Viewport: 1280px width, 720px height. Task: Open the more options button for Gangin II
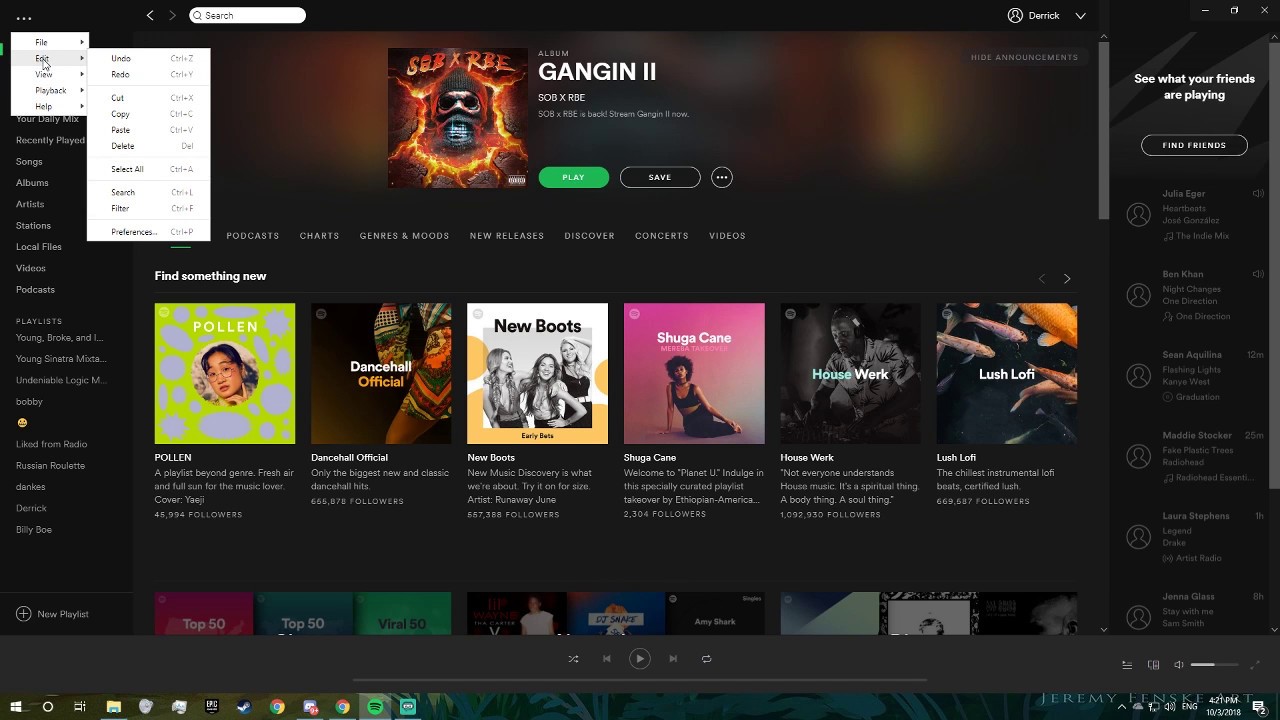(x=721, y=177)
